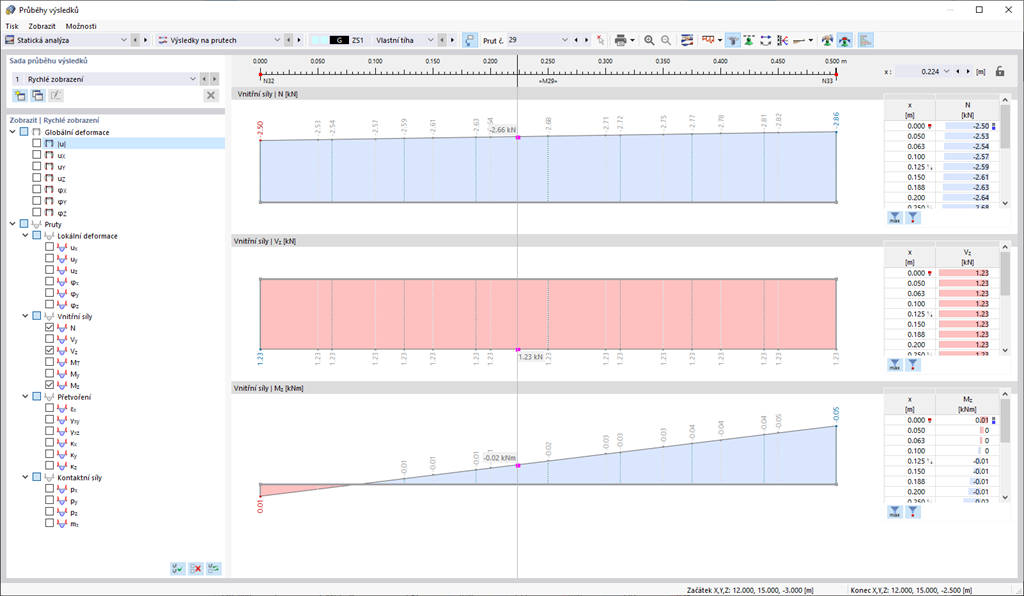Enable the MT internal force checkbox
1024x596 pixels.
pyautogui.click(x=50, y=362)
